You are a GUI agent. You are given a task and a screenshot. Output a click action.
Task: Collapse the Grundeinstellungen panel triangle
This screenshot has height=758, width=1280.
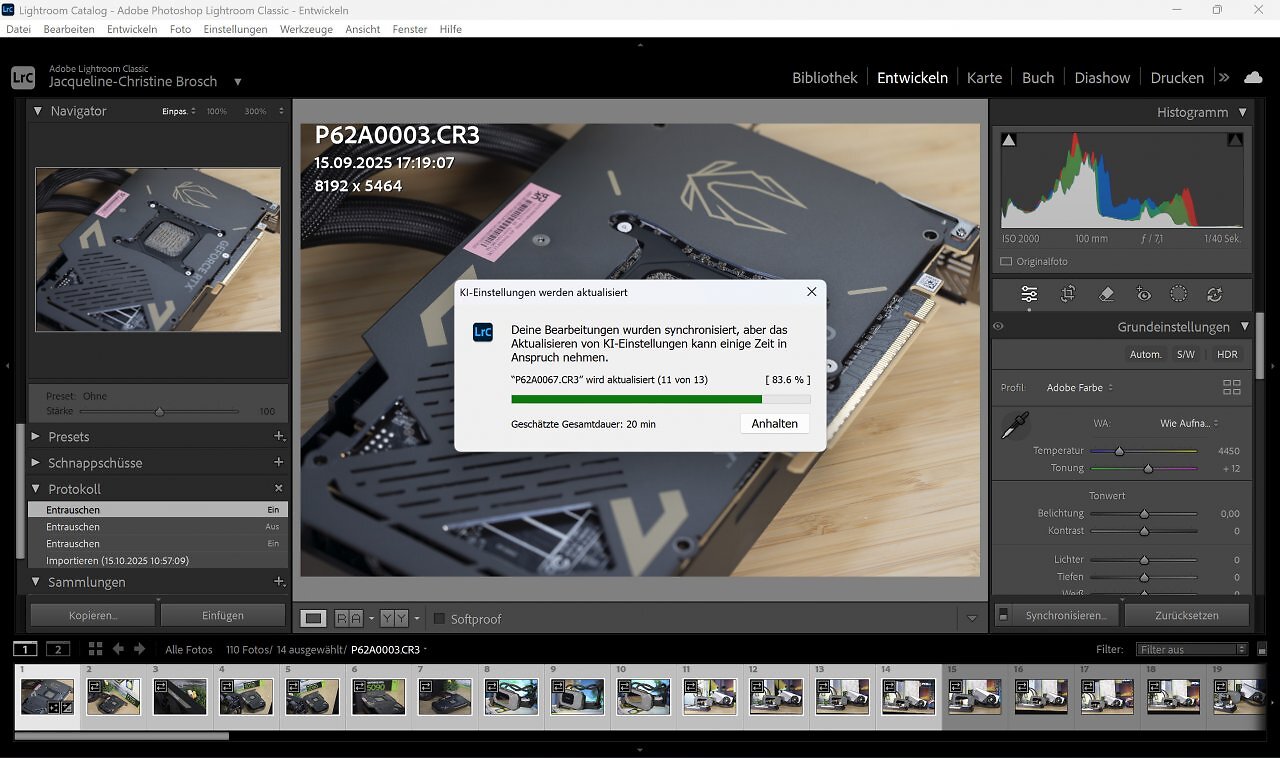(x=1244, y=326)
